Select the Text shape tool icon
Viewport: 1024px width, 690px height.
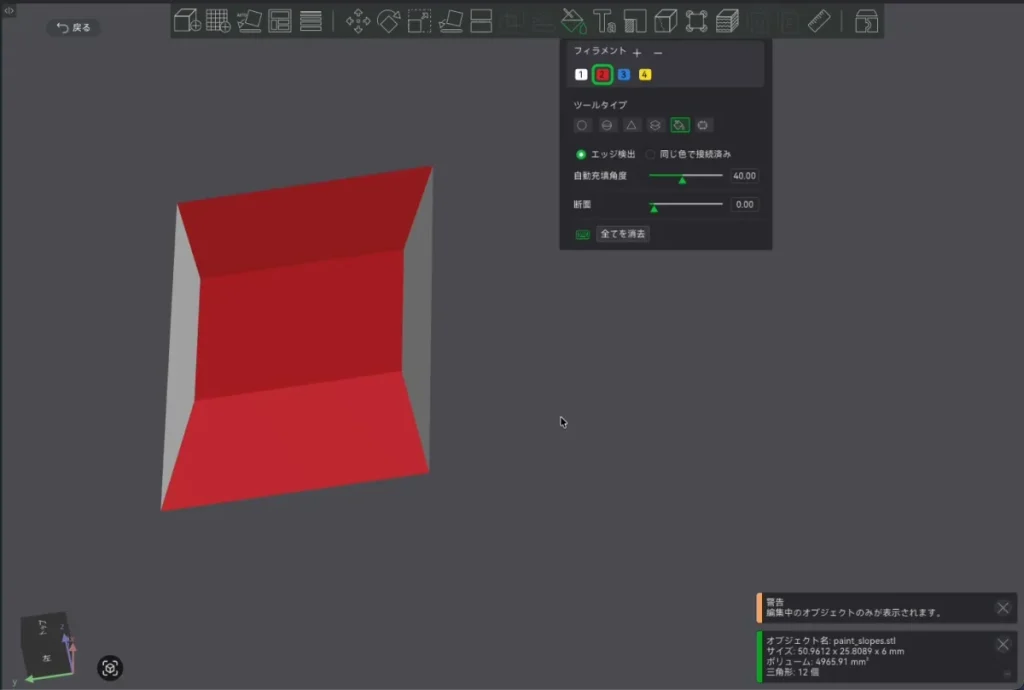[604, 21]
